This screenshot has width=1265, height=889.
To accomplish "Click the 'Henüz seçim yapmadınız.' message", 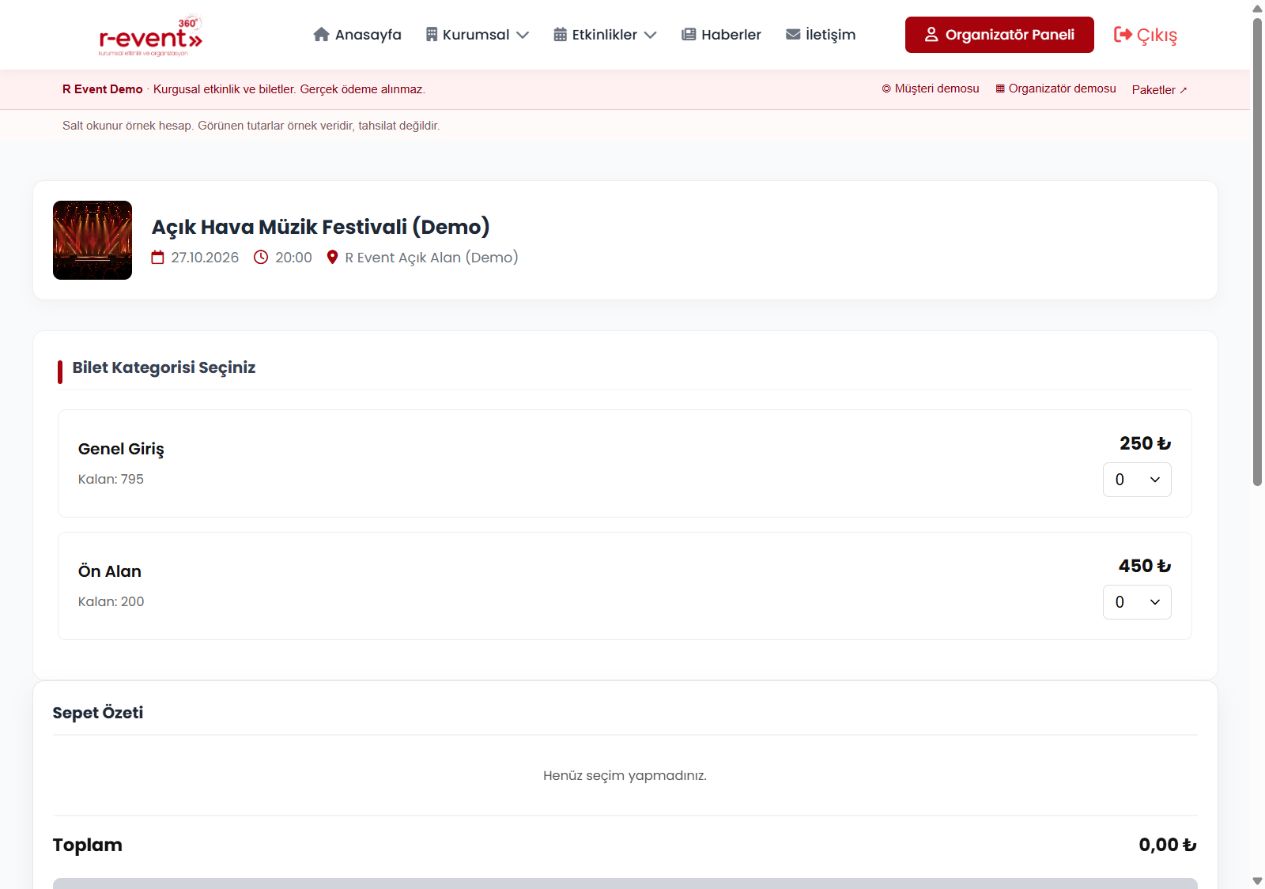I will [x=625, y=776].
